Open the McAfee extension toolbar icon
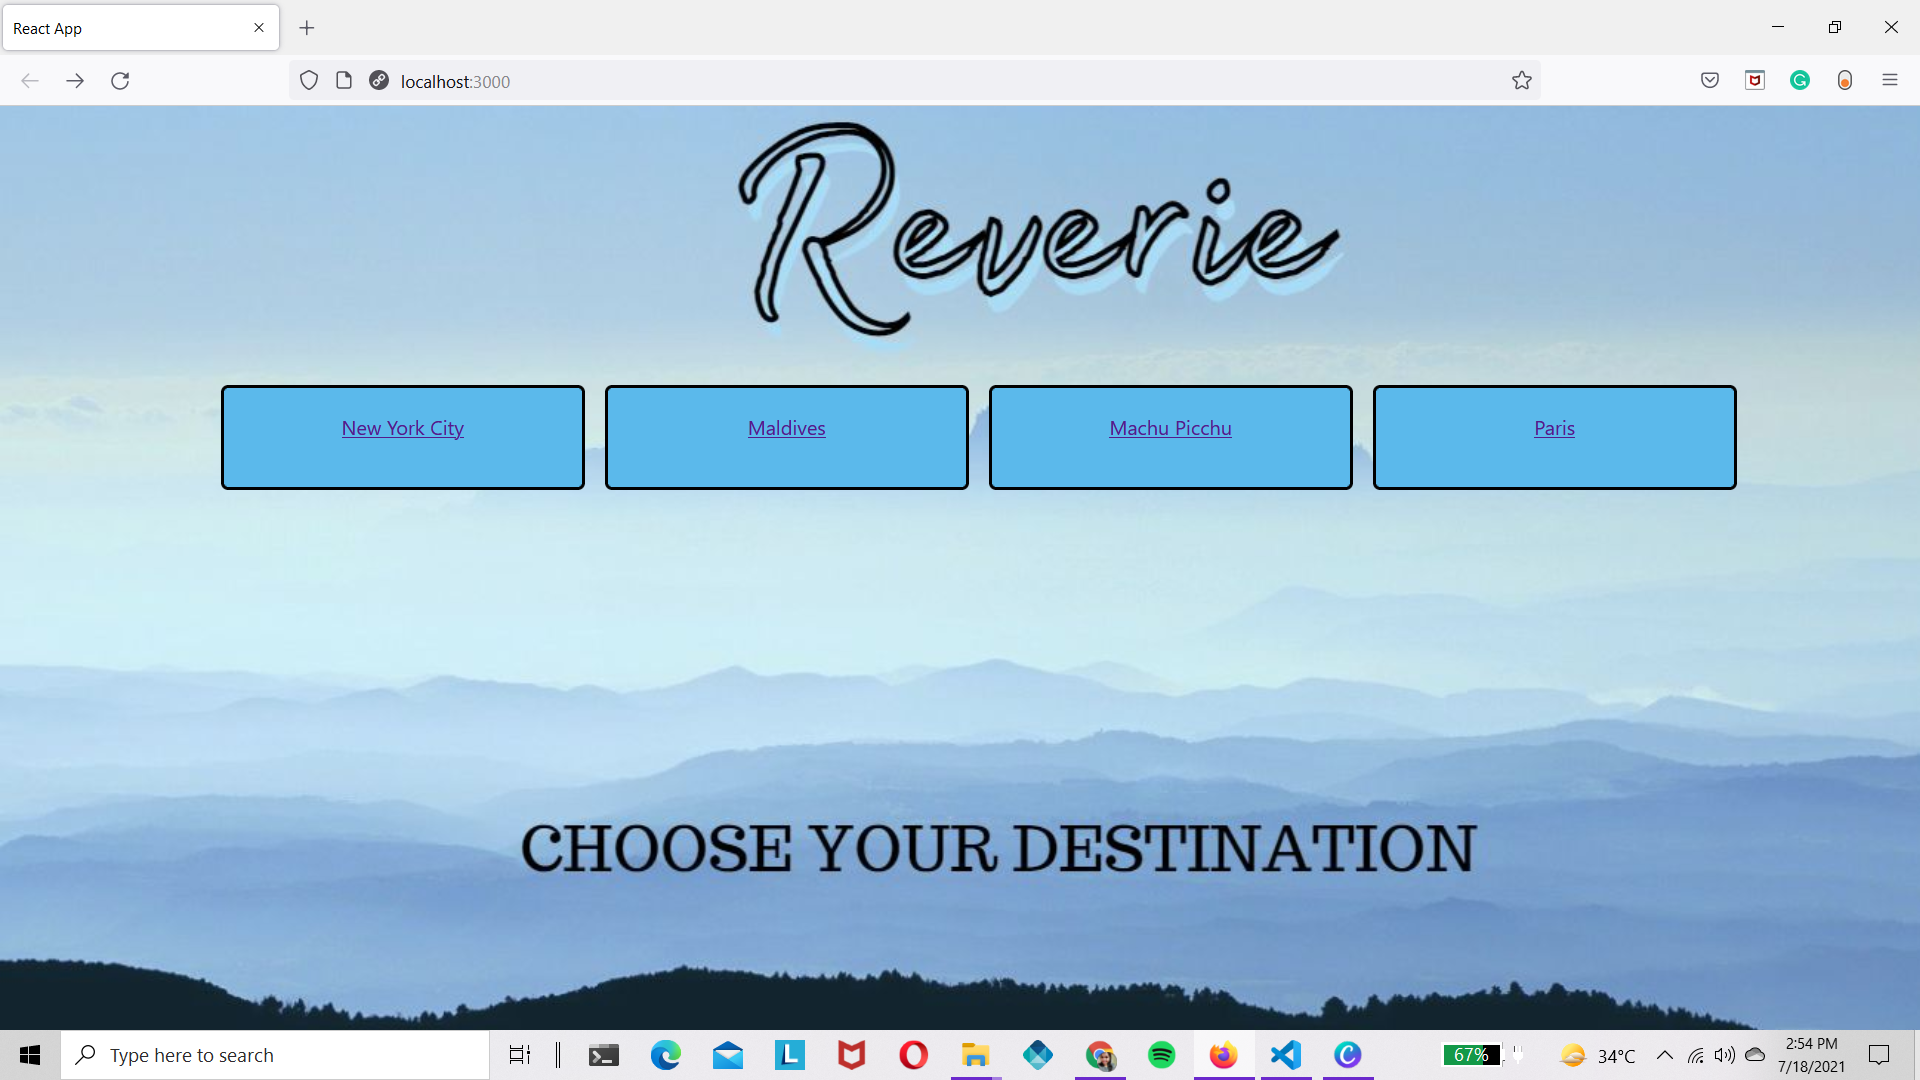This screenshot has width=1920, height=1080. point(1754,81)
